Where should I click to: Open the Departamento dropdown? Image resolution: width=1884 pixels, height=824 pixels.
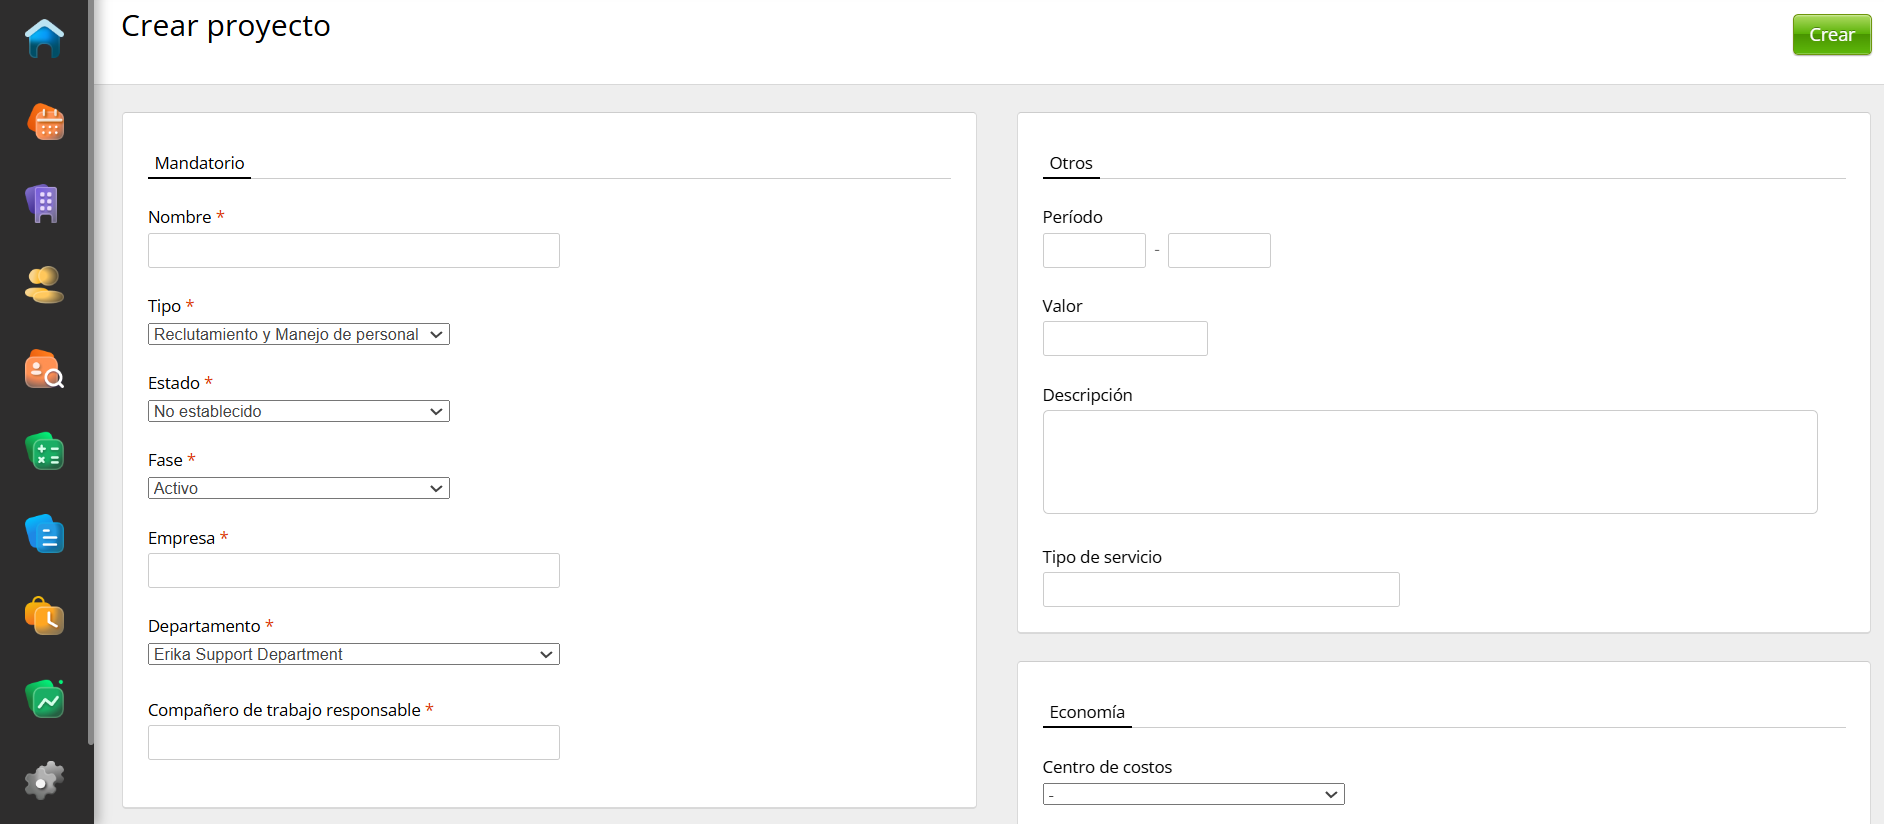[353, 654]
